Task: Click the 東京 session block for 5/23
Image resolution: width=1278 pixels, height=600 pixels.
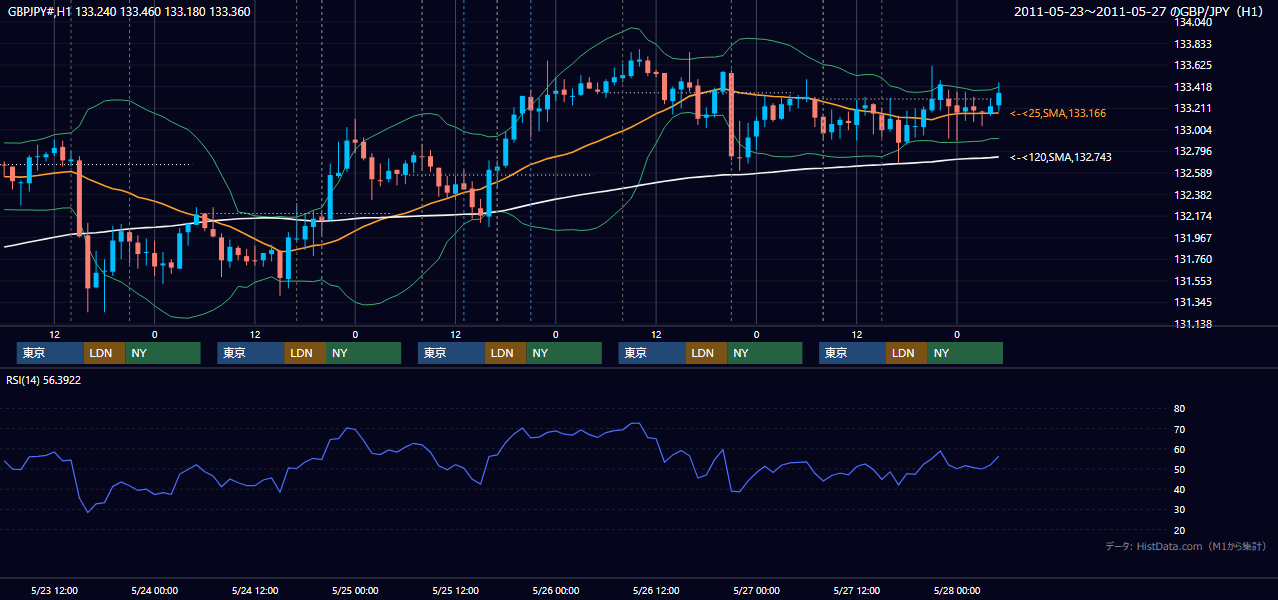Action: (50, 353)
